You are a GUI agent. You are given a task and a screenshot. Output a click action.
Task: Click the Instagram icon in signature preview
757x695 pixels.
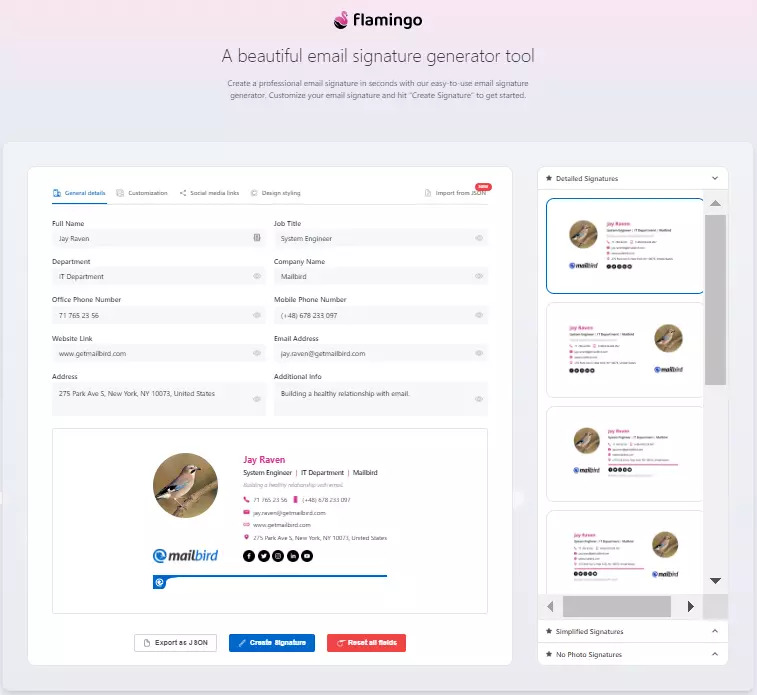(278, 556)
